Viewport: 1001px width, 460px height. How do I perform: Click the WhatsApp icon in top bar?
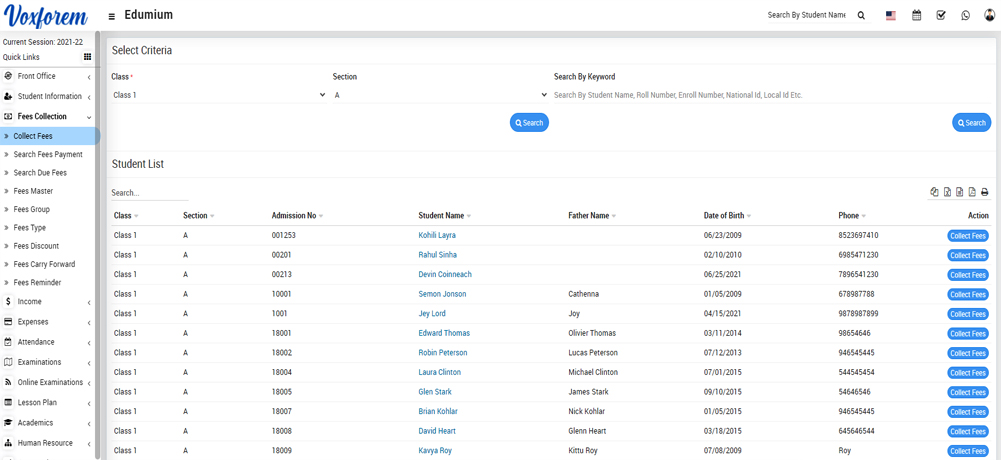(965, 15)
